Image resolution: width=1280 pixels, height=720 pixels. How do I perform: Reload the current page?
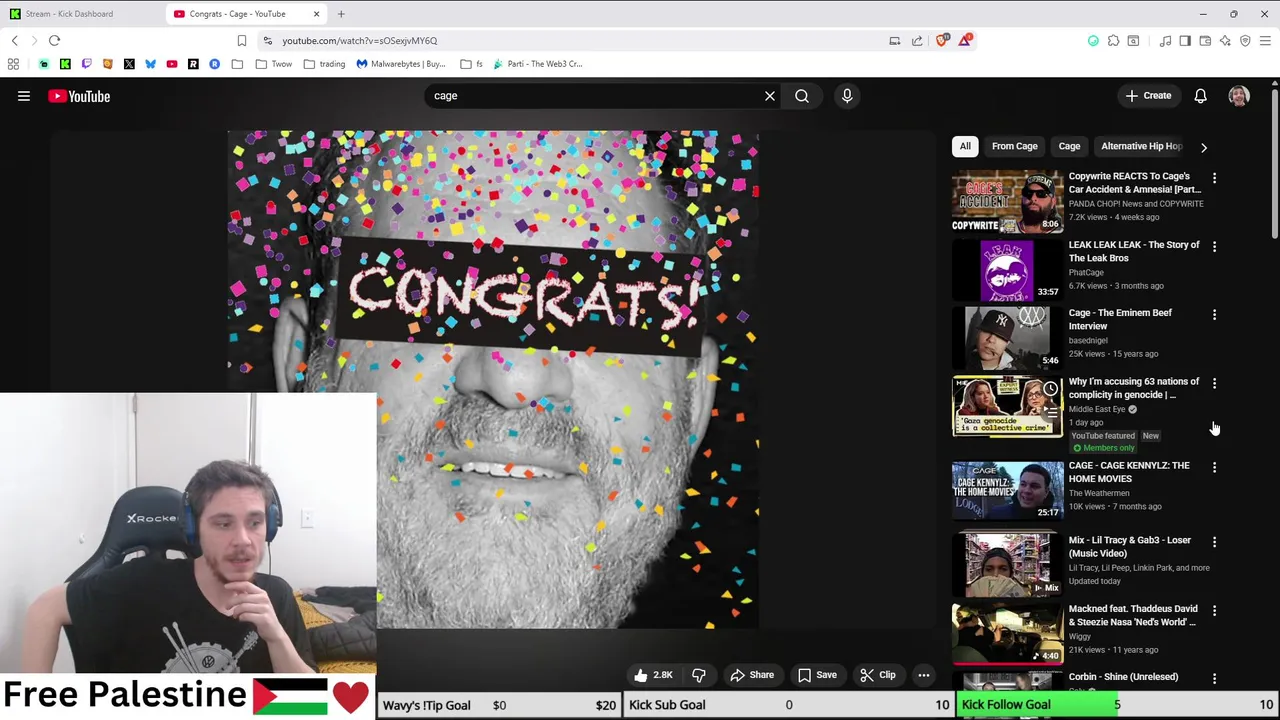pyautogui.click(x=54, y=41)
